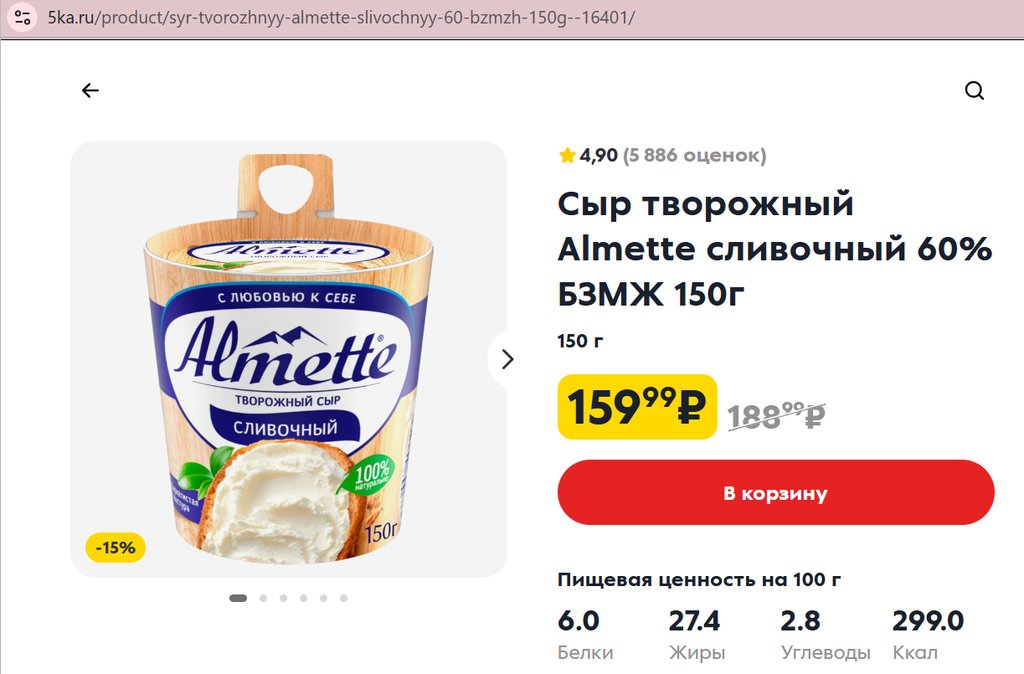Switch to the second carousel dot
This screenshot has height=674, width=1024.
(263, 598)
